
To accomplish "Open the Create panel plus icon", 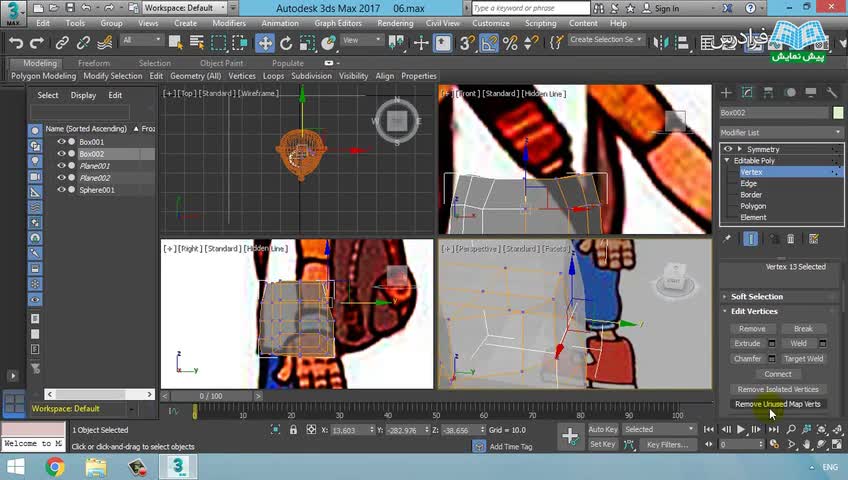I will tap(727, 93).
